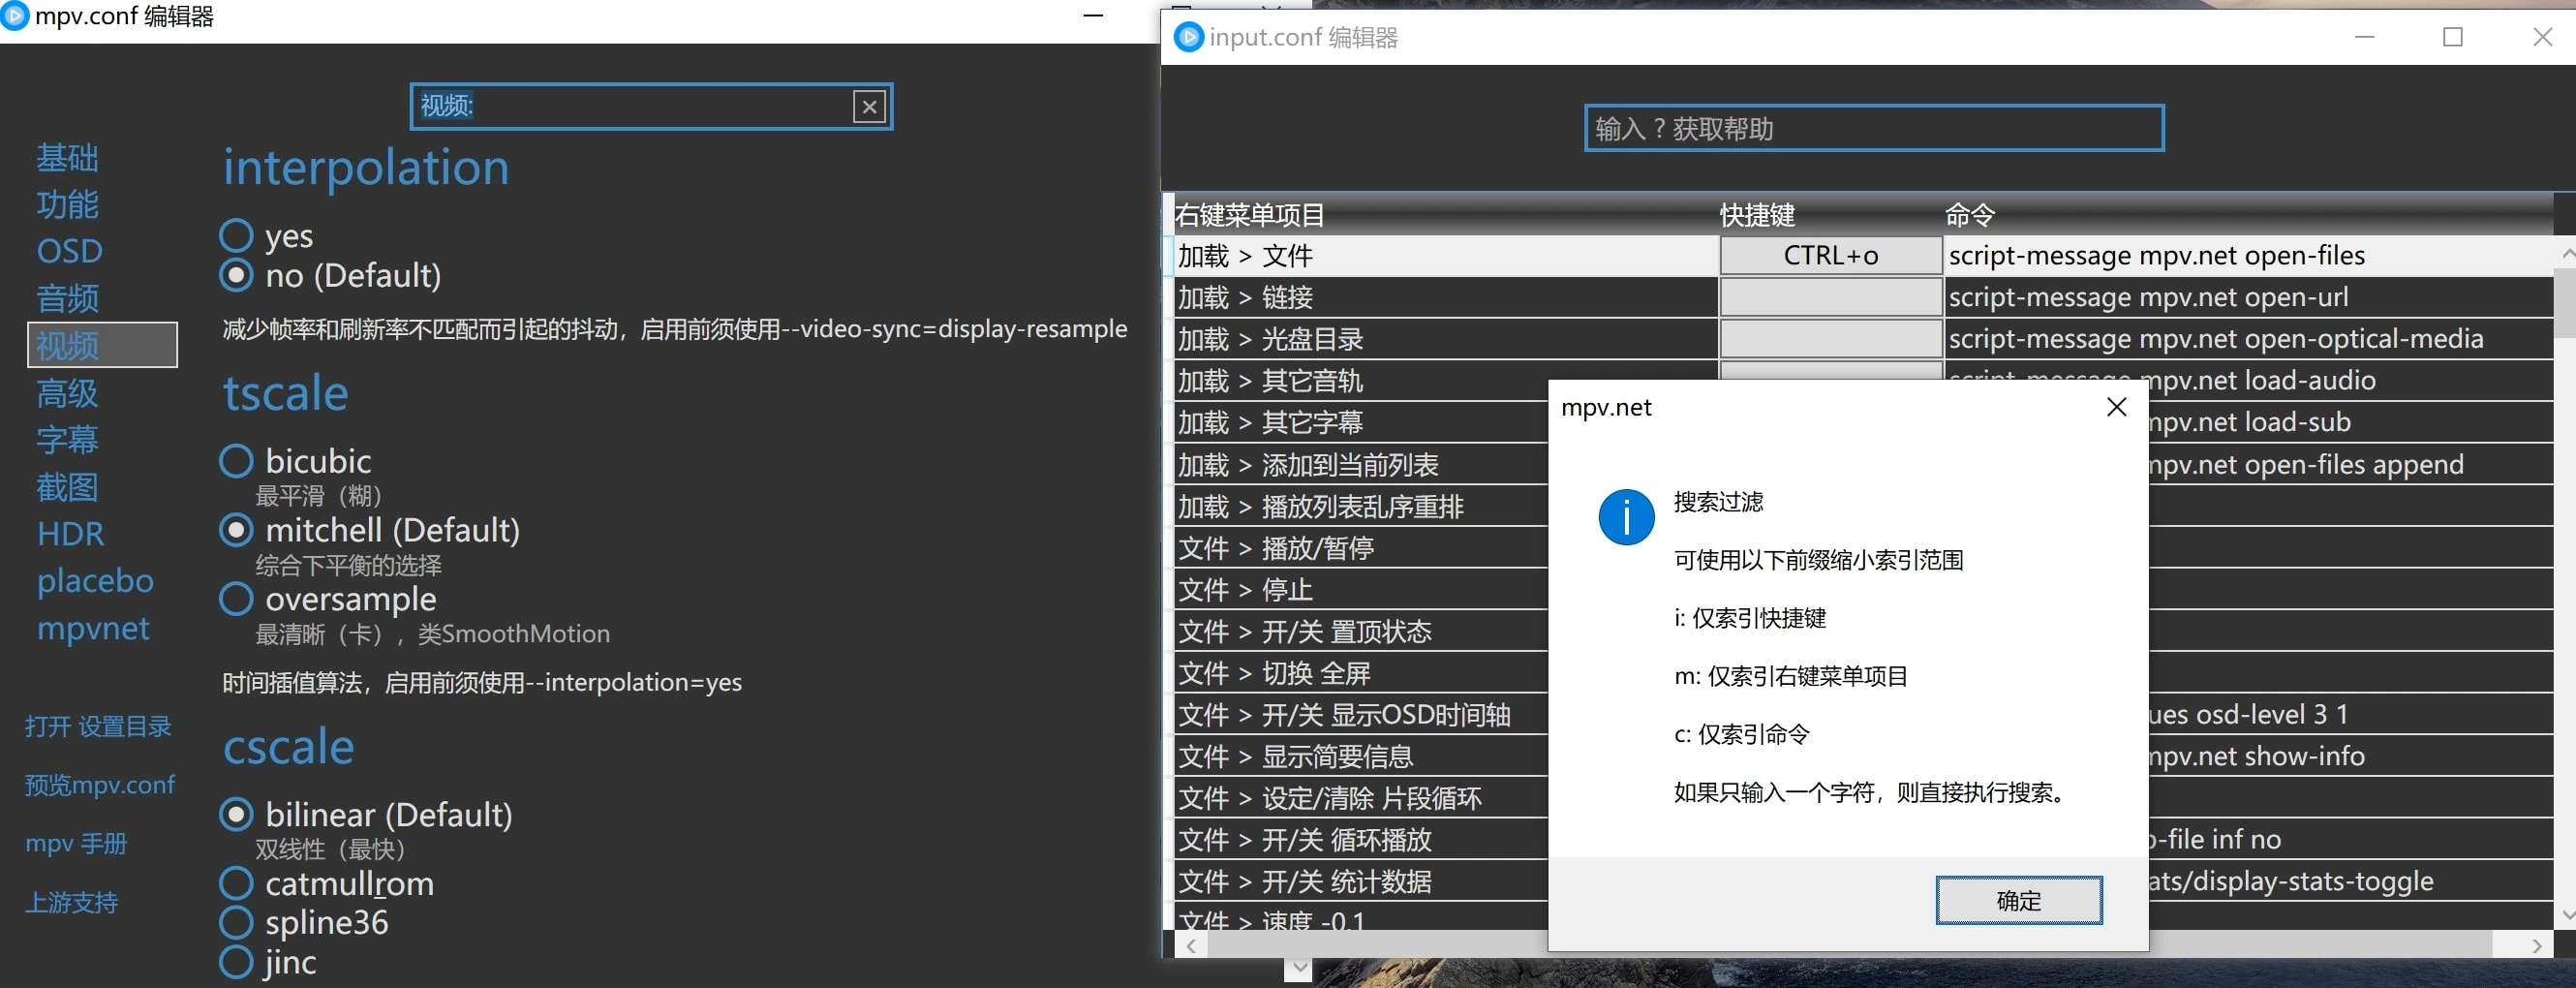Open the OSD settings category
This screenshot has height=988, width=2576.
point(70,251)
